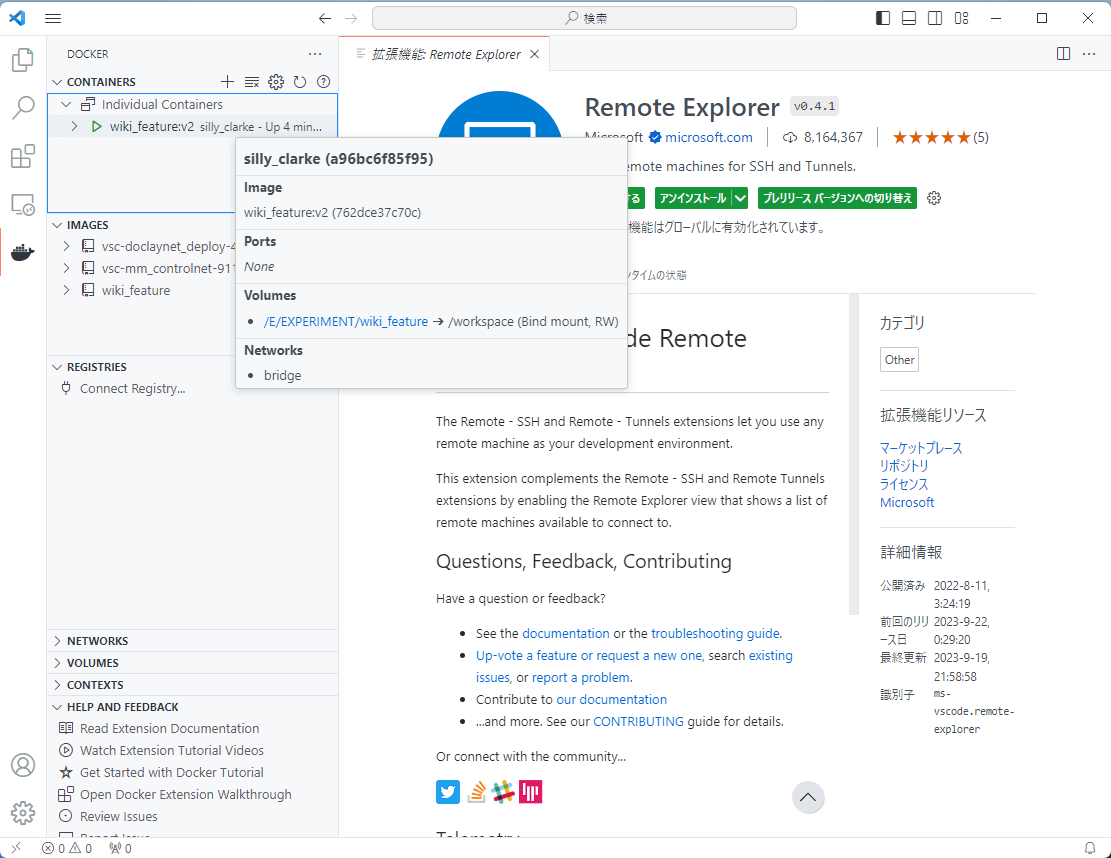Screen dimensions: 1111x858
Task: Click the troubleshooting guide link
Action: coord(716,633)
